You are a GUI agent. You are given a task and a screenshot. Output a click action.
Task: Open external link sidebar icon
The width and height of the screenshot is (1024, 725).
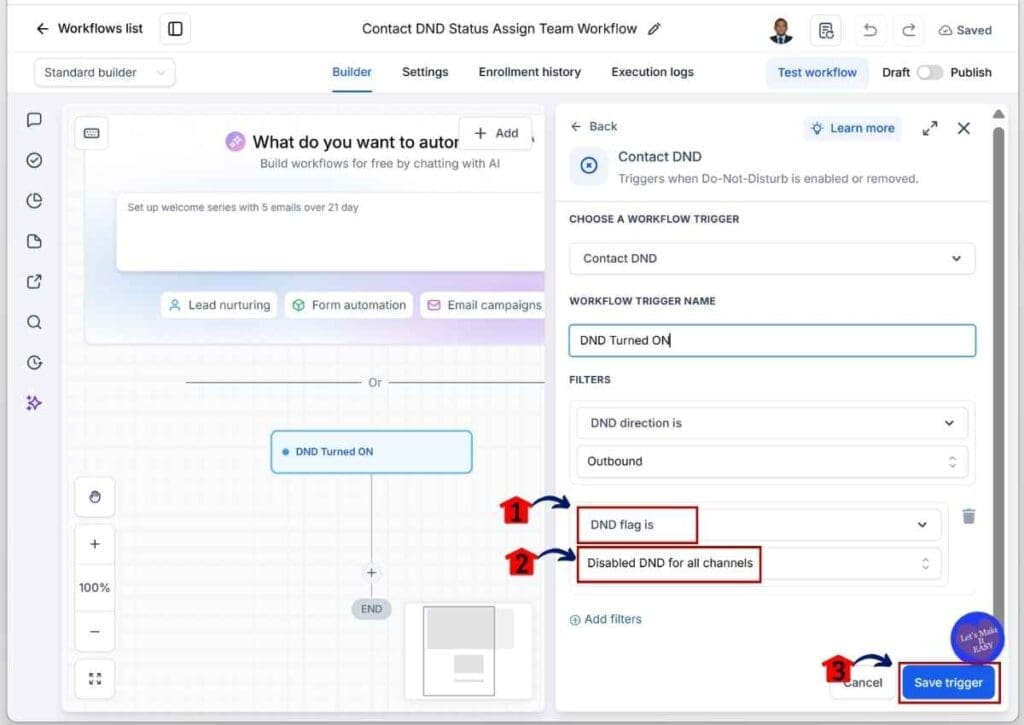[35, 282]
